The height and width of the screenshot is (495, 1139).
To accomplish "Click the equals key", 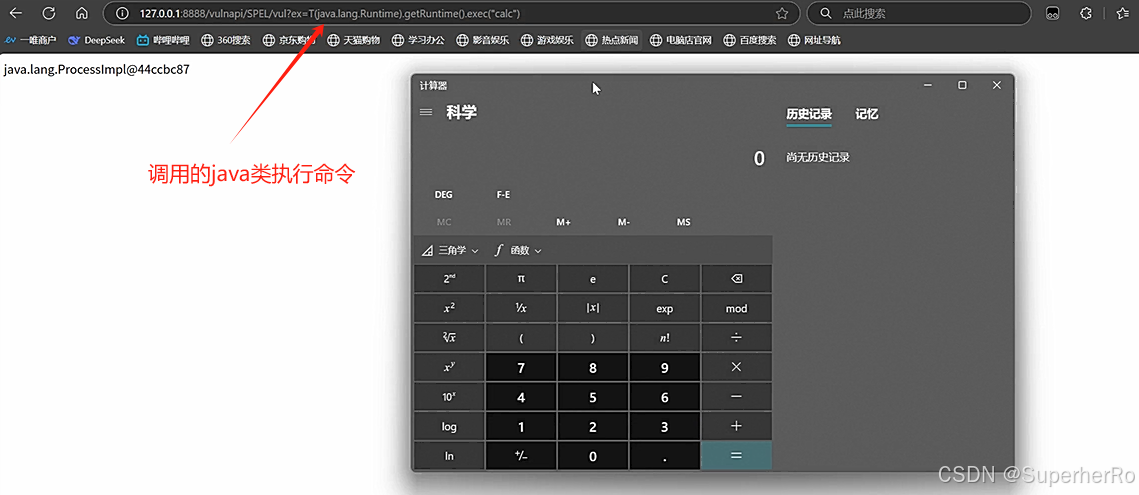I will point(737,456).
